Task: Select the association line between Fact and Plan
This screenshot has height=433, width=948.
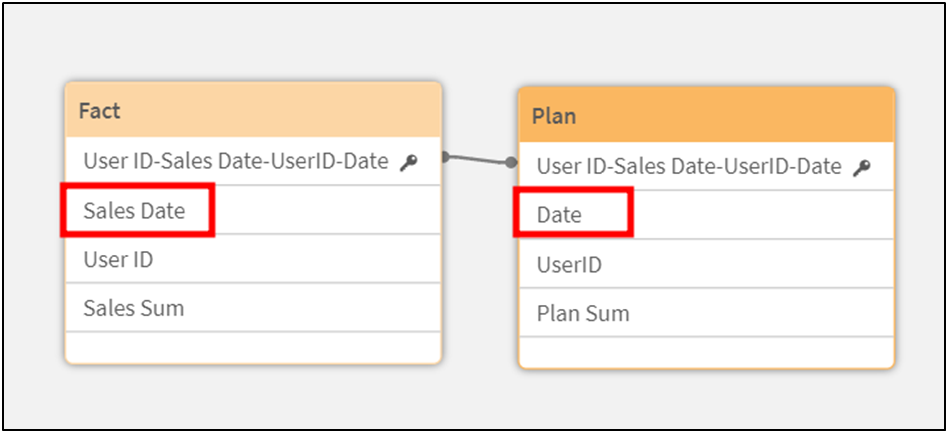Action: (x=479, y=159)
